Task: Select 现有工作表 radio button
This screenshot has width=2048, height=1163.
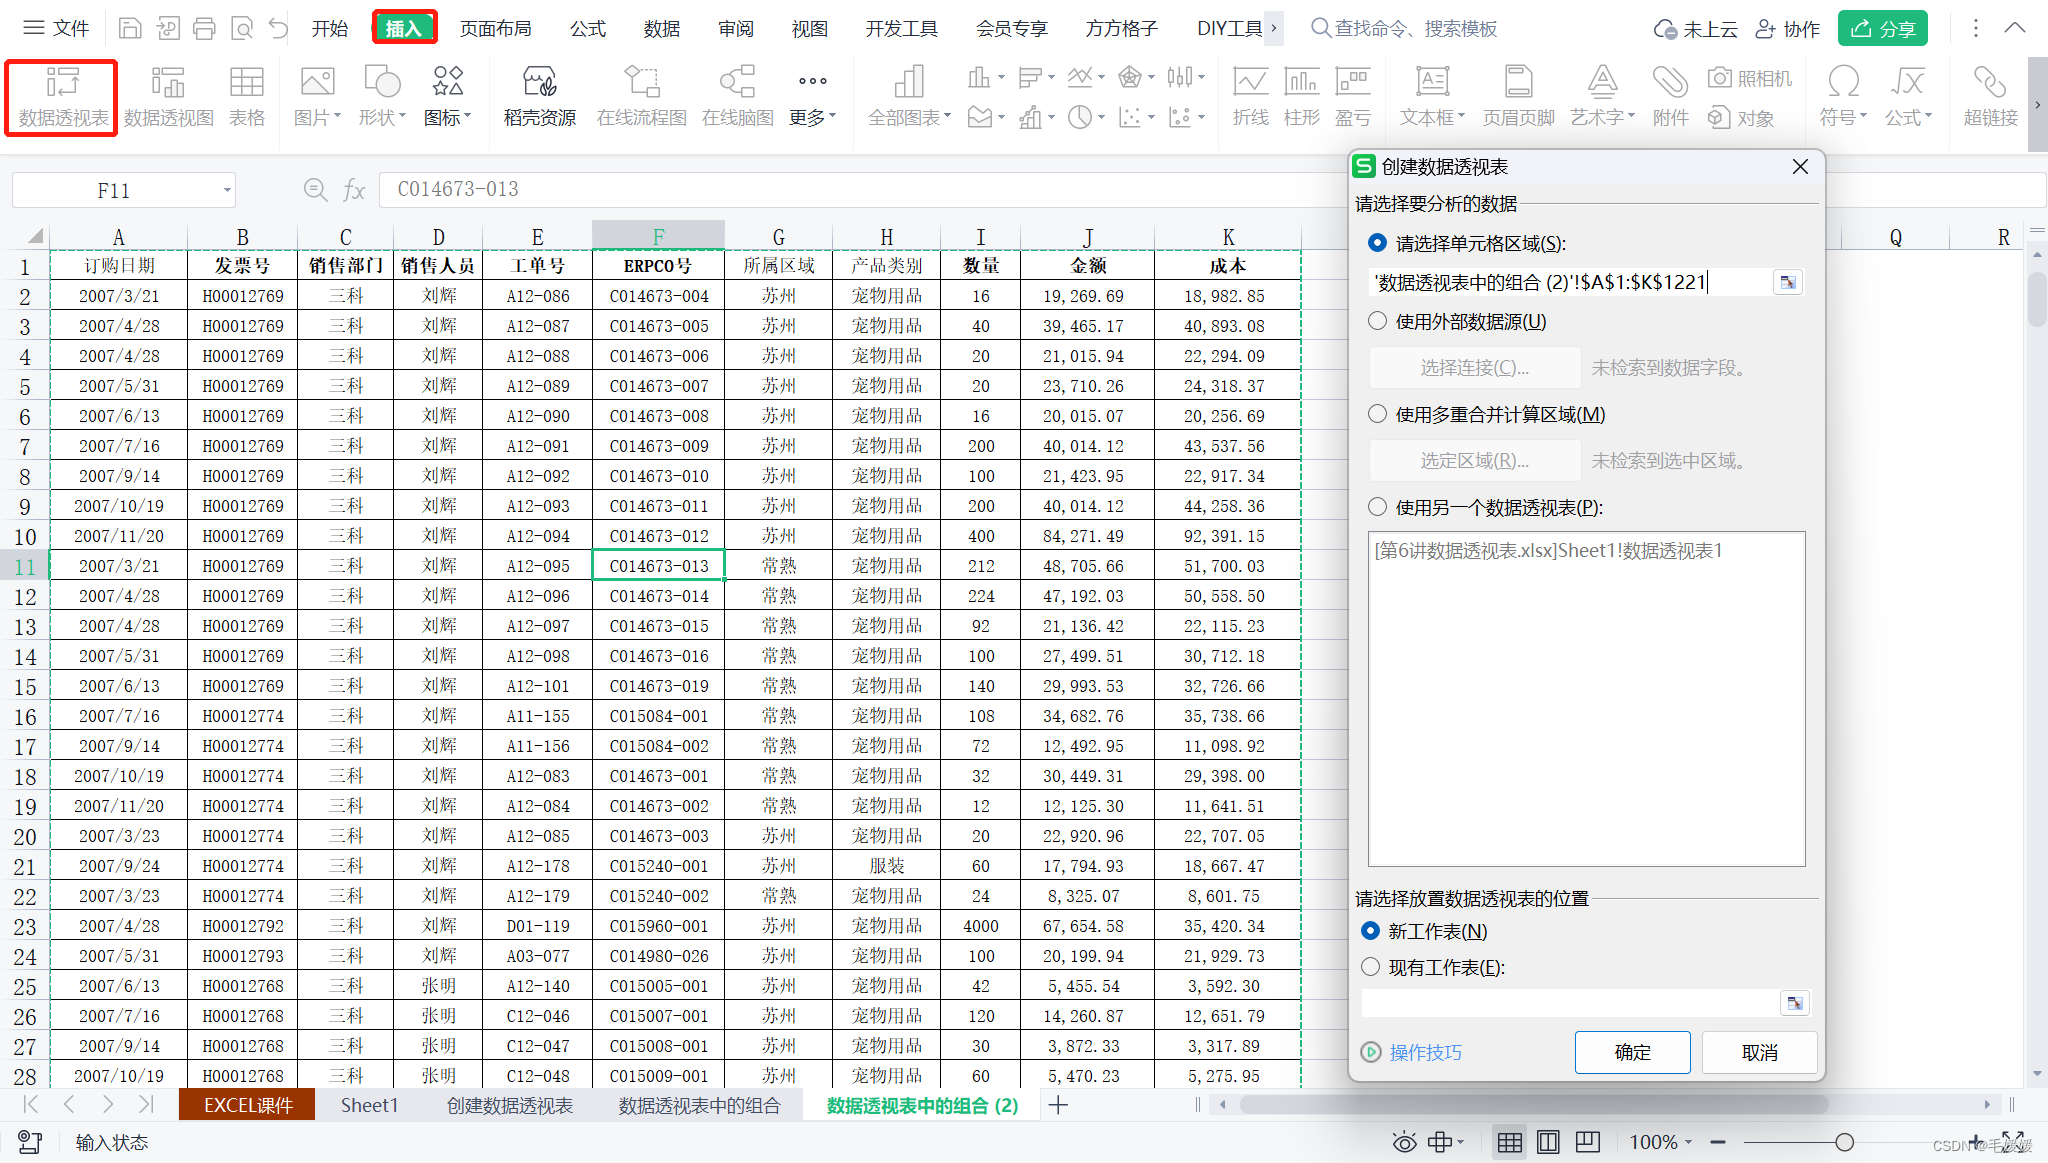Action: pos(1370,967)
